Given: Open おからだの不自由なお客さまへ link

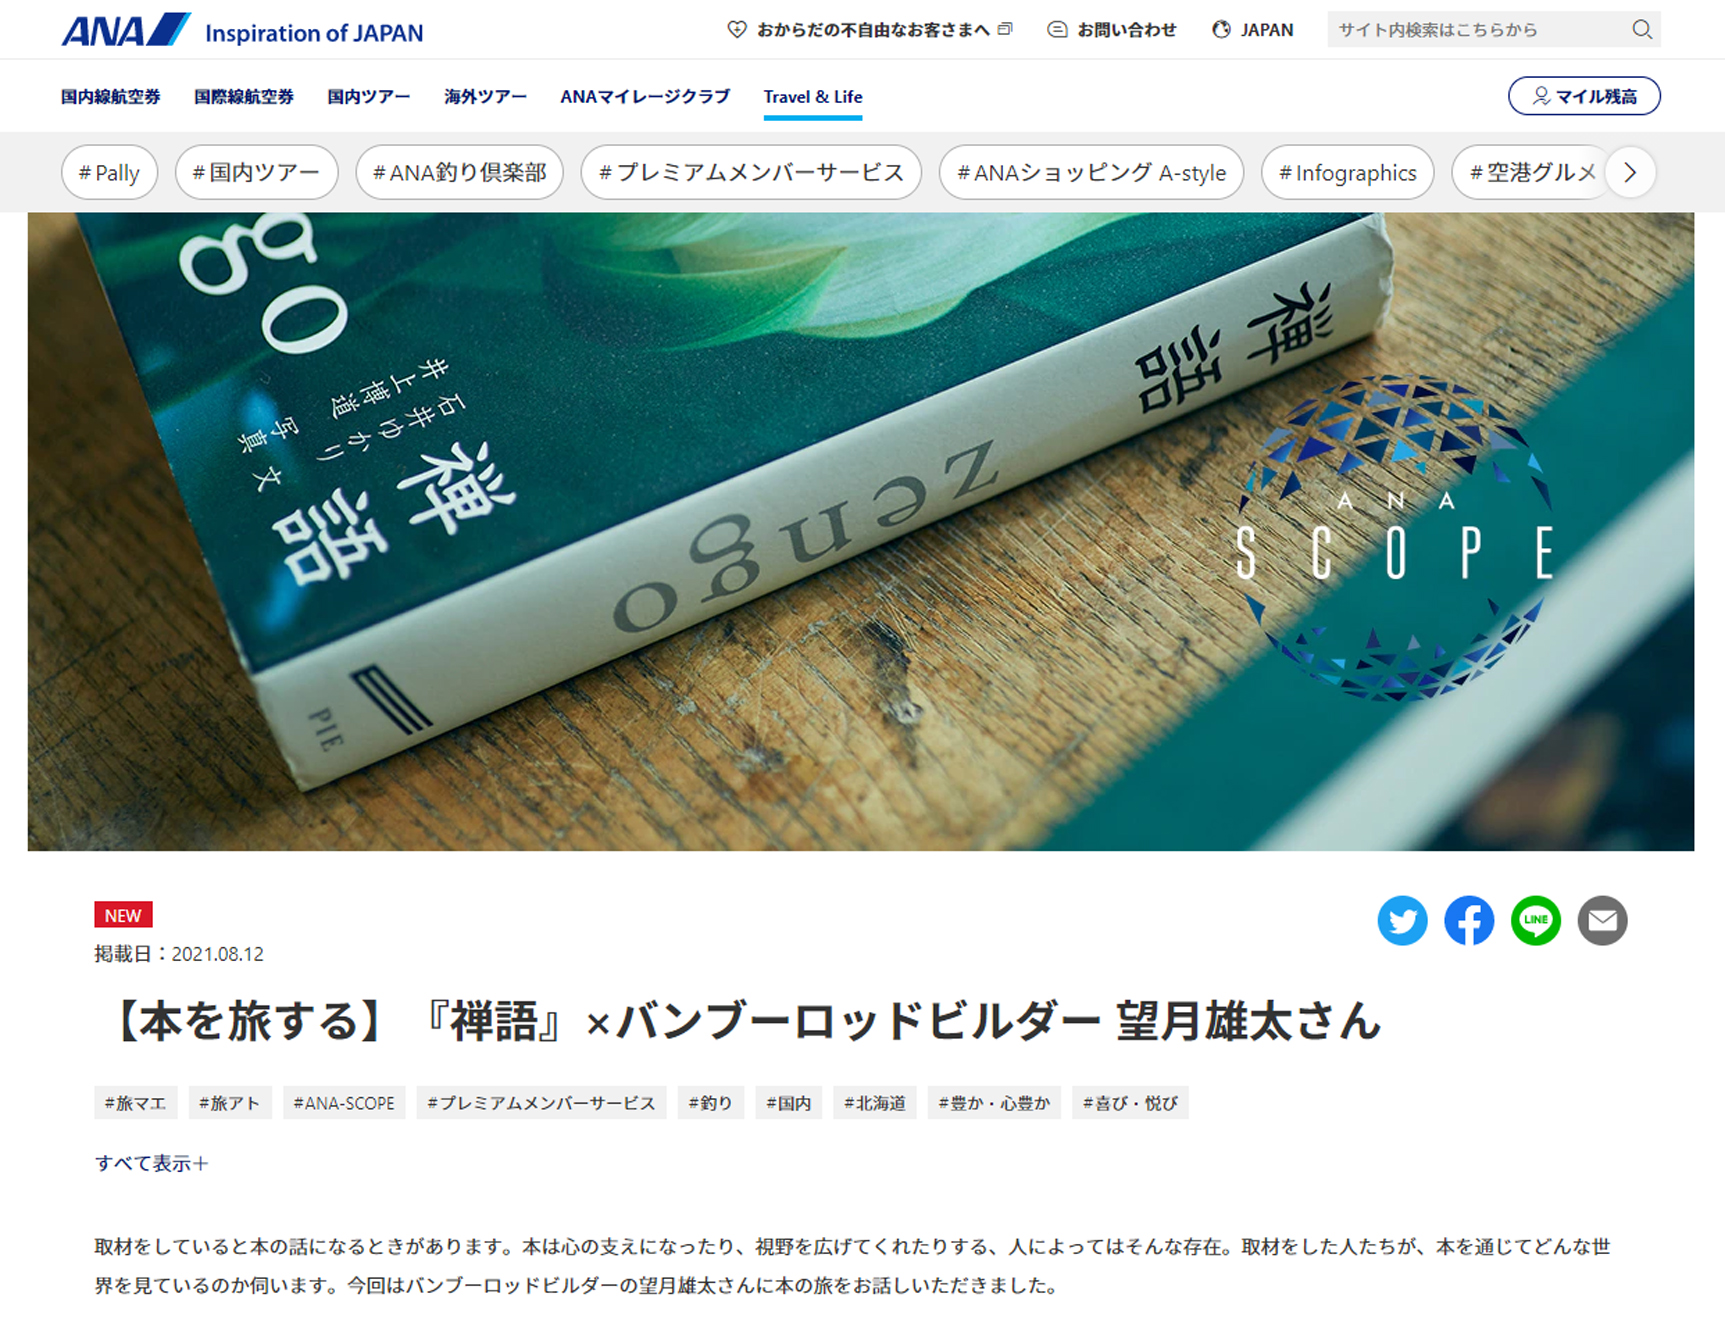Looking at the screenshot, I should tap(870, 30).
